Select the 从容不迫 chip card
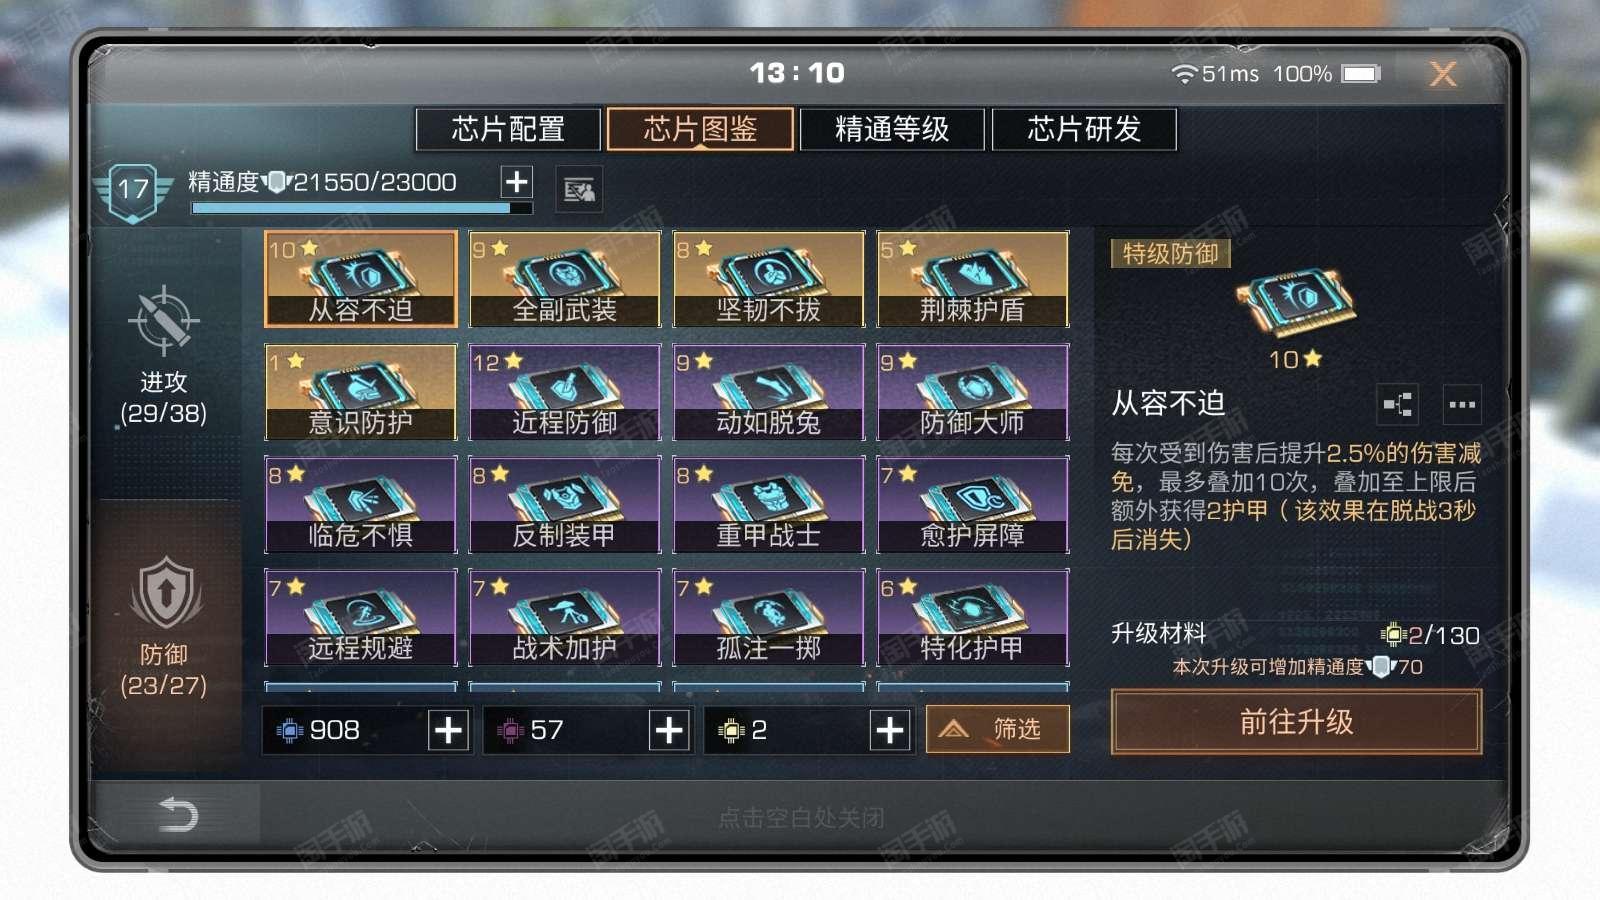 click(x=361, y=279)
